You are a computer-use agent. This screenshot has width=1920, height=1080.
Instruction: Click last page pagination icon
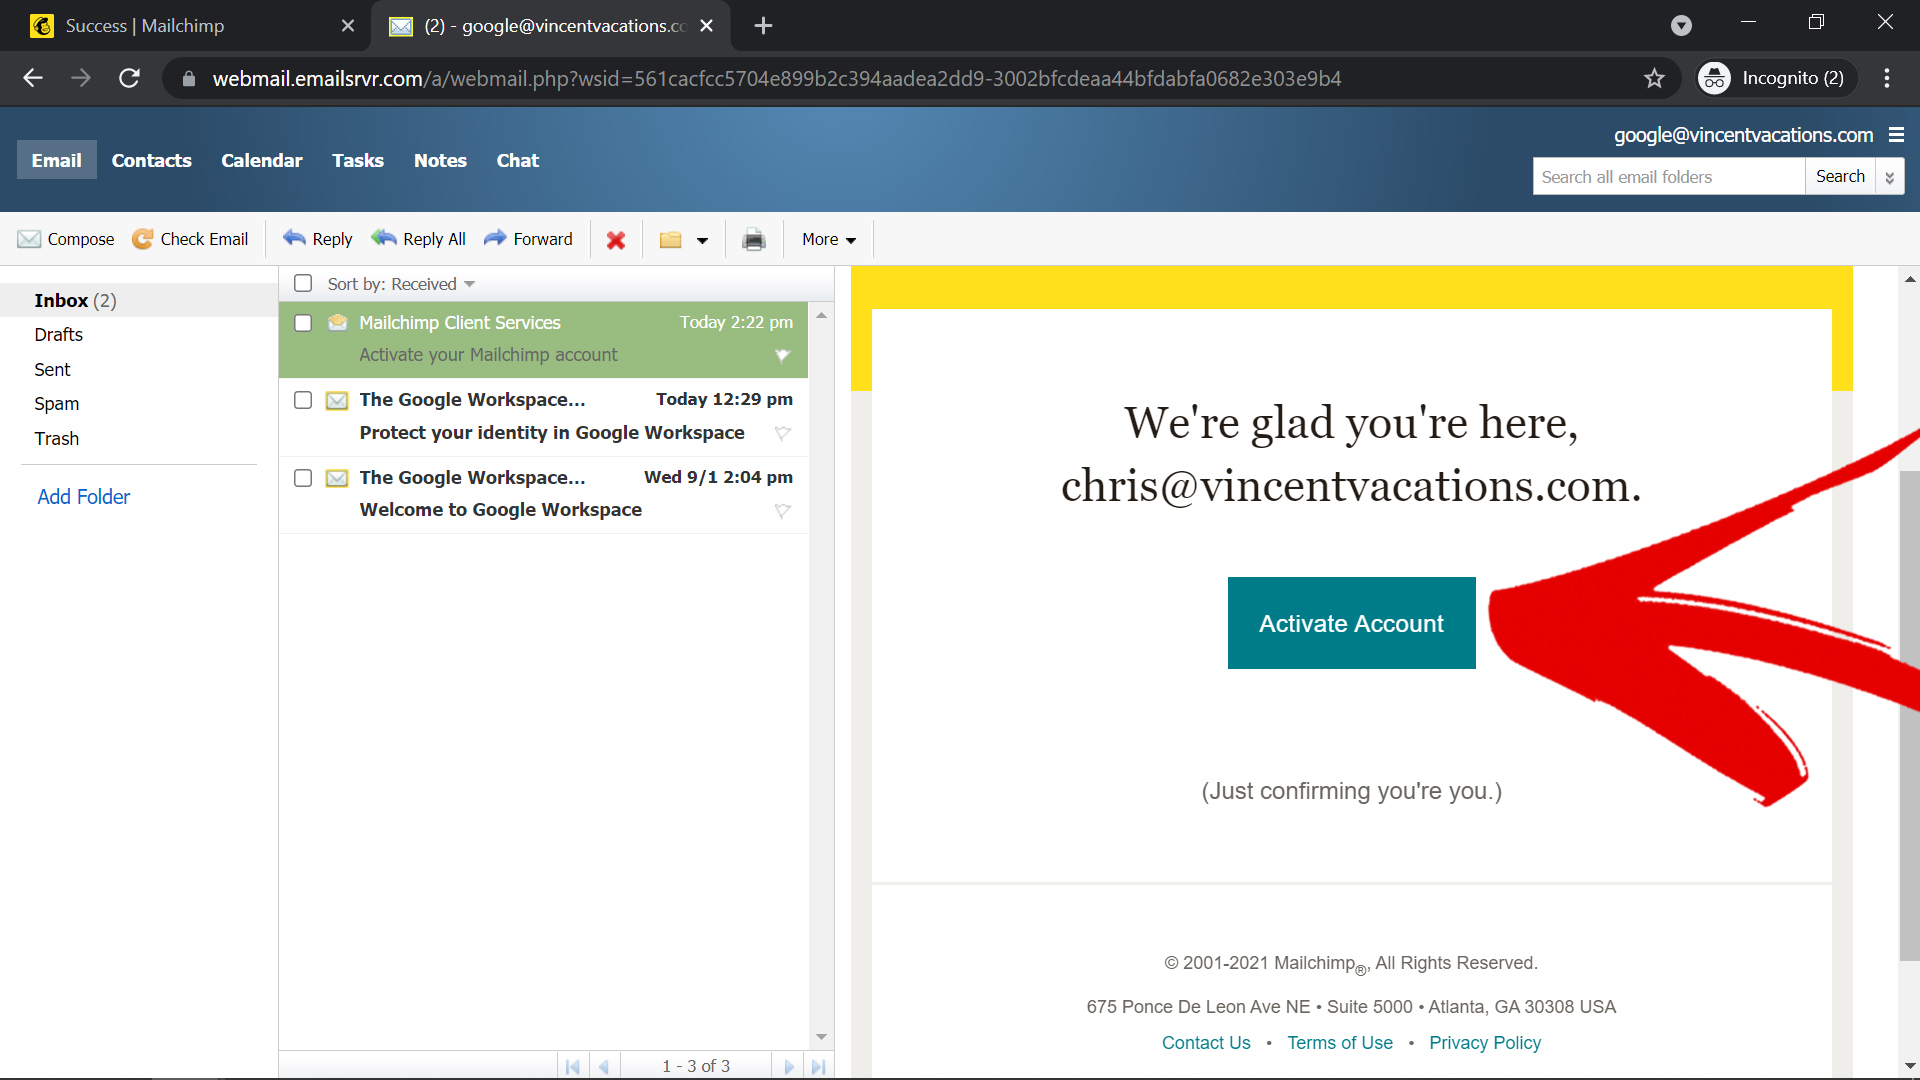(x=818, y=1066)
